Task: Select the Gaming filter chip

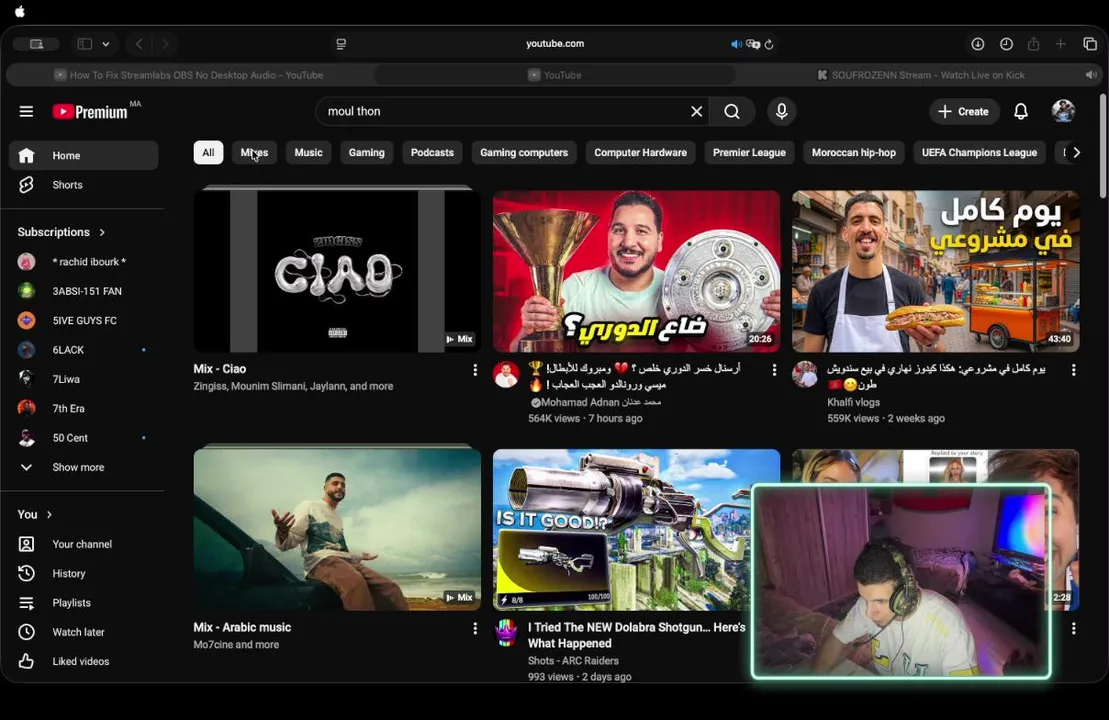Action: tap(366, 153)
